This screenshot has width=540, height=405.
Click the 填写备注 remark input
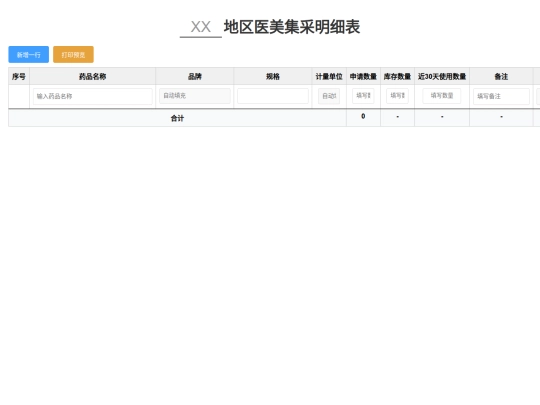pyautogui.click(x=501, y=96)
